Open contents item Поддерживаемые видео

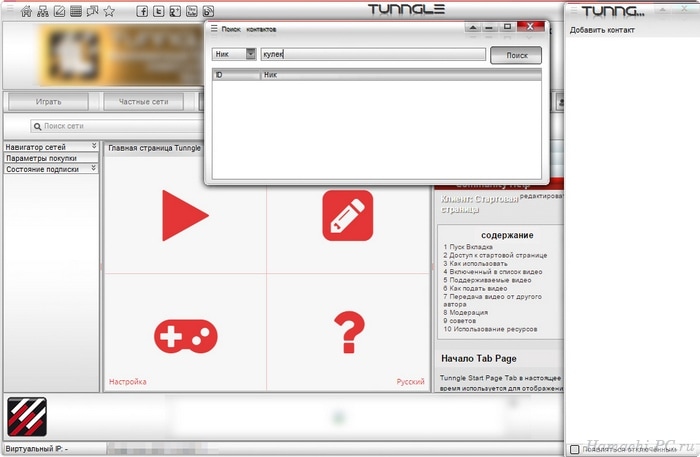[x=488, y=280]
